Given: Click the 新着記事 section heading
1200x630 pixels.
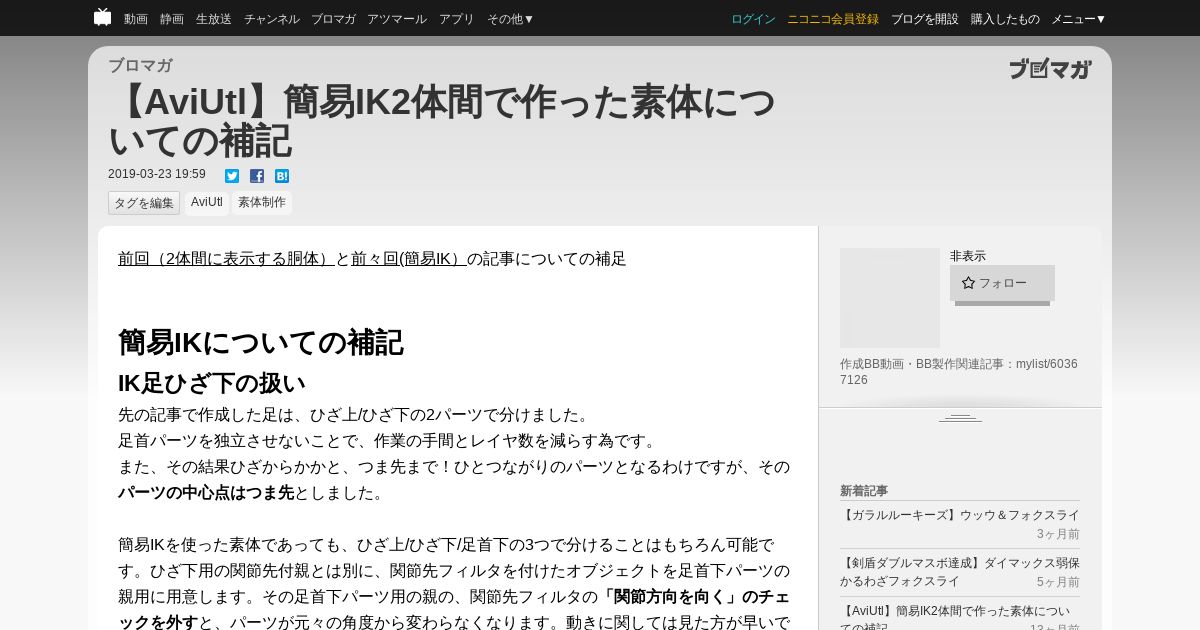Looking at the screenshot, I should 864,491.
